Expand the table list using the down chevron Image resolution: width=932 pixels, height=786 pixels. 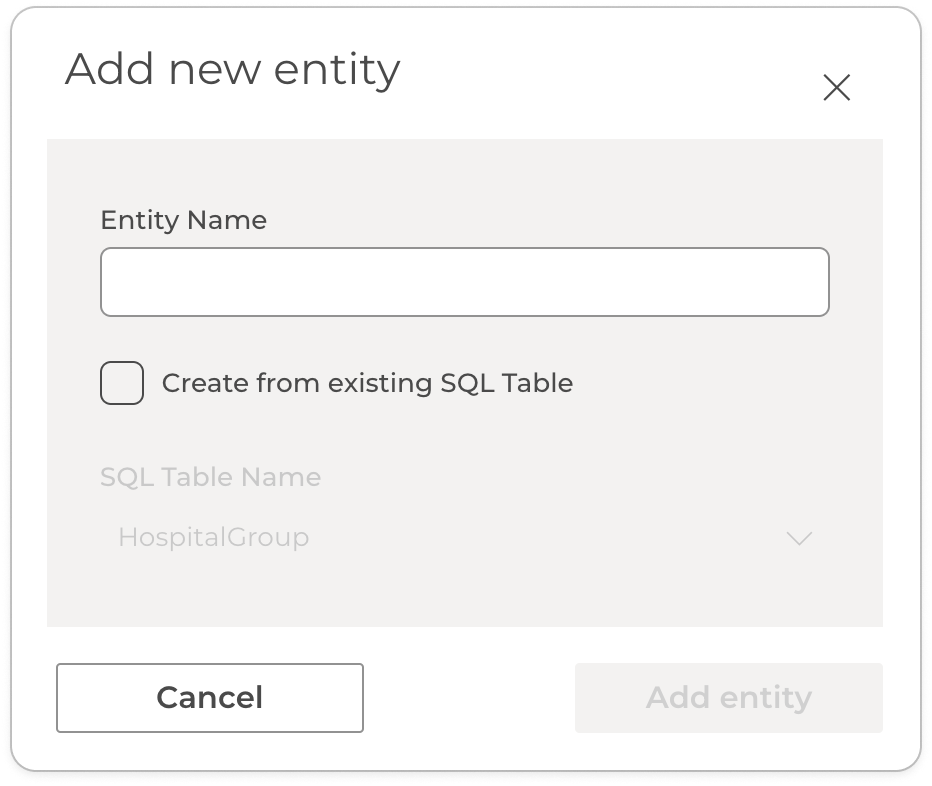pos(798,539)
